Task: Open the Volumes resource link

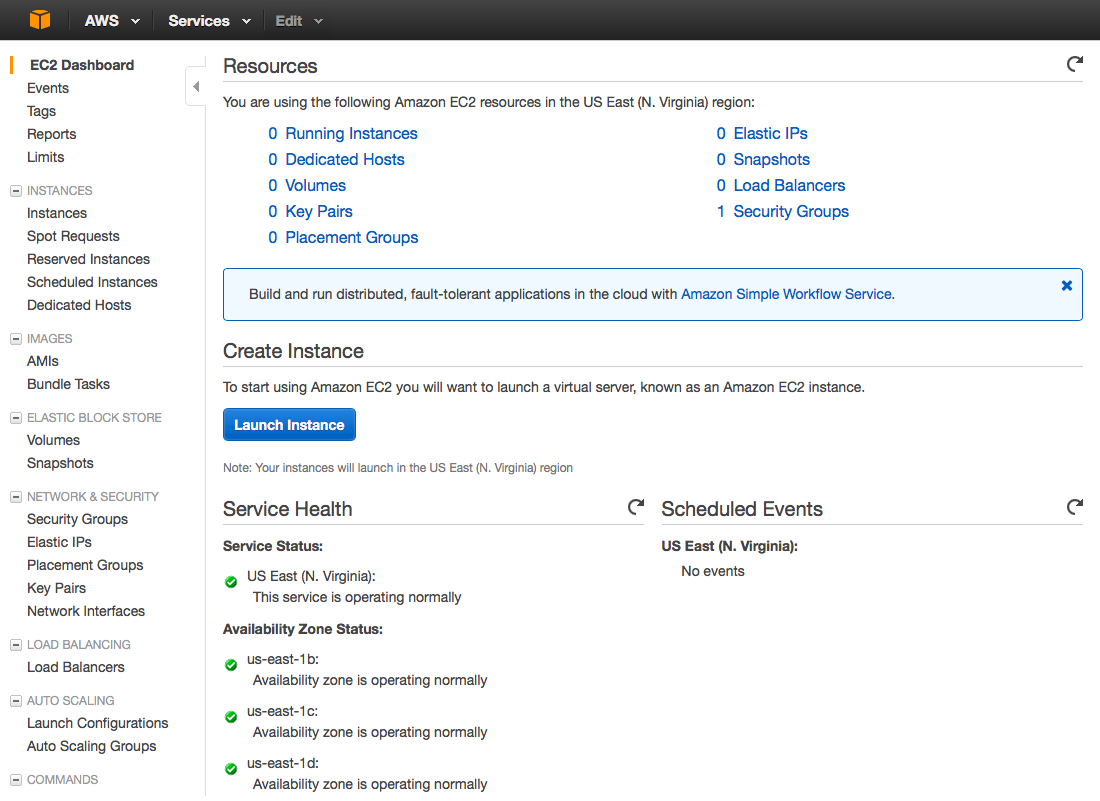Action: [x=315, y=185]
